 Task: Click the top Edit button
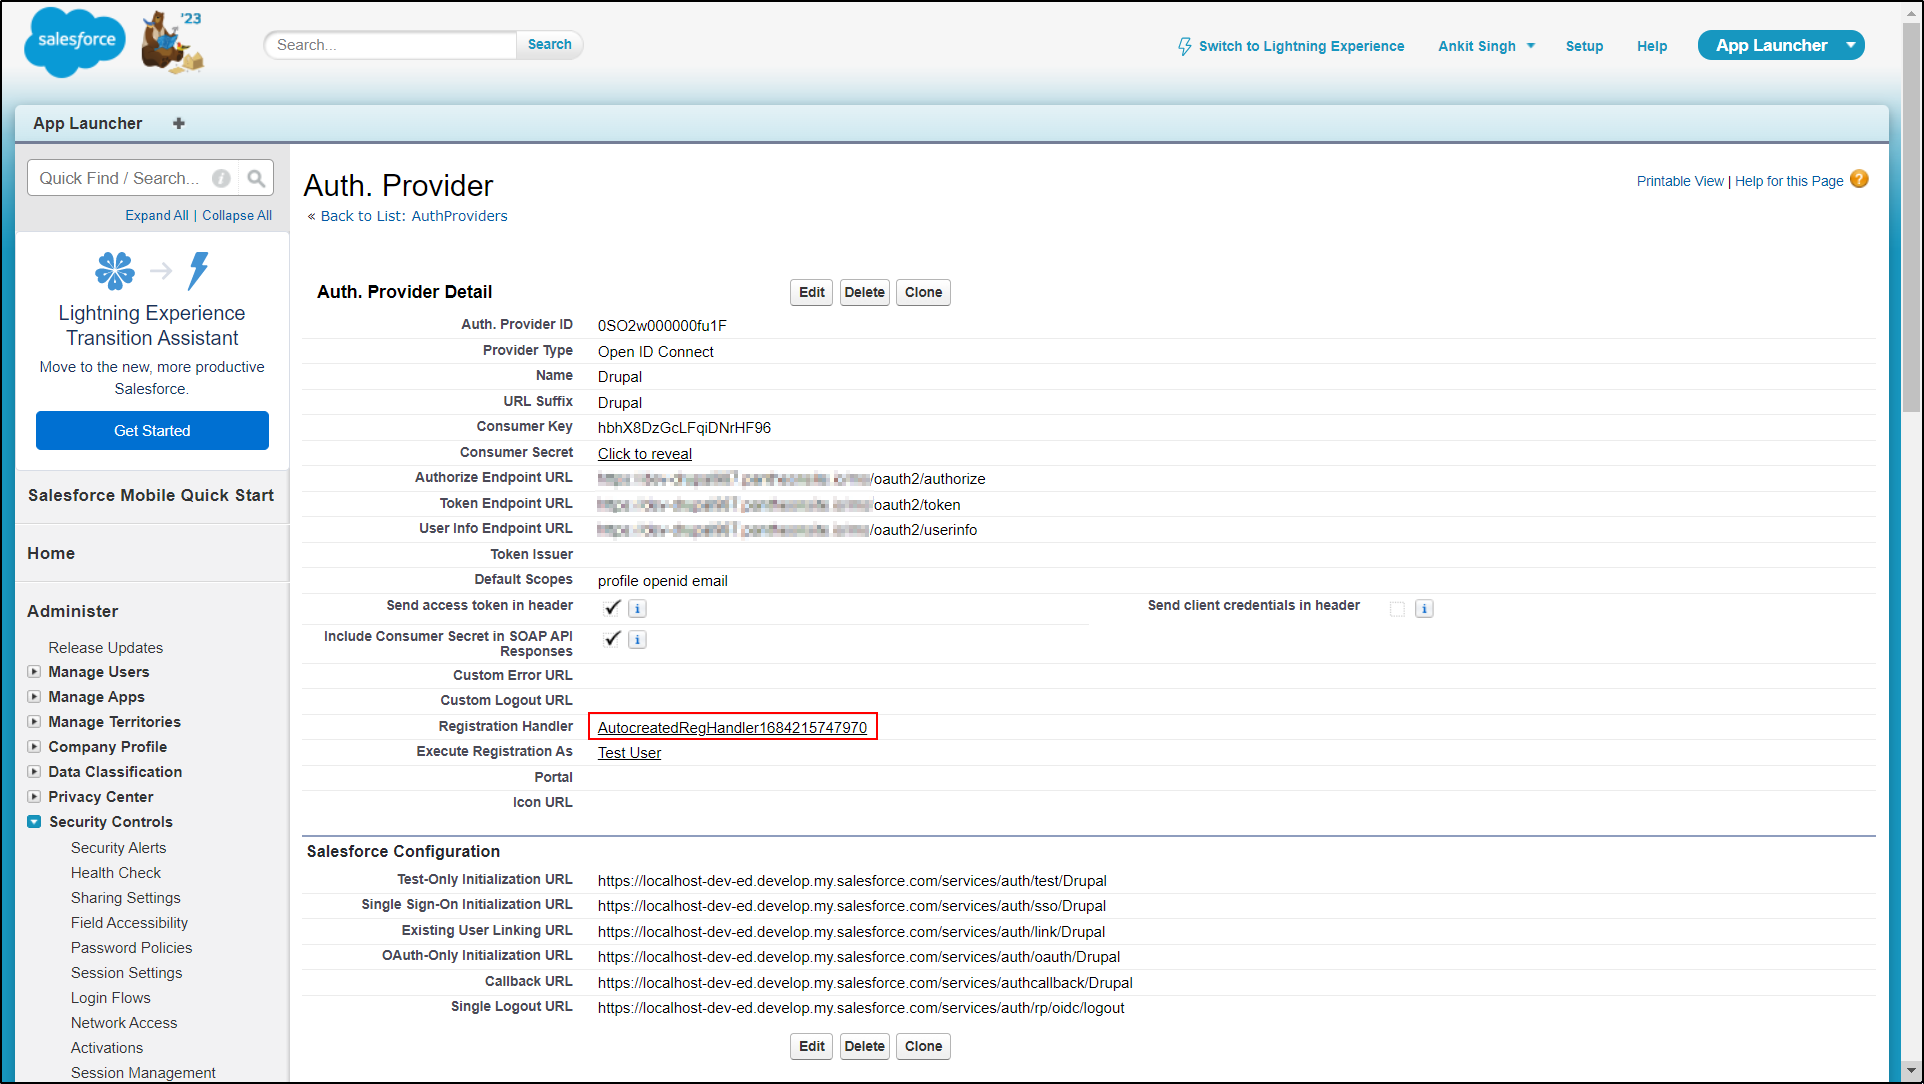pyautogui.click(x=811, y=292)
